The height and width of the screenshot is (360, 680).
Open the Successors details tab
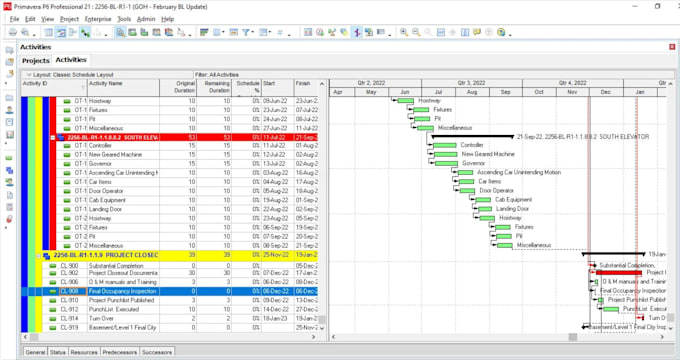(157, 352)
